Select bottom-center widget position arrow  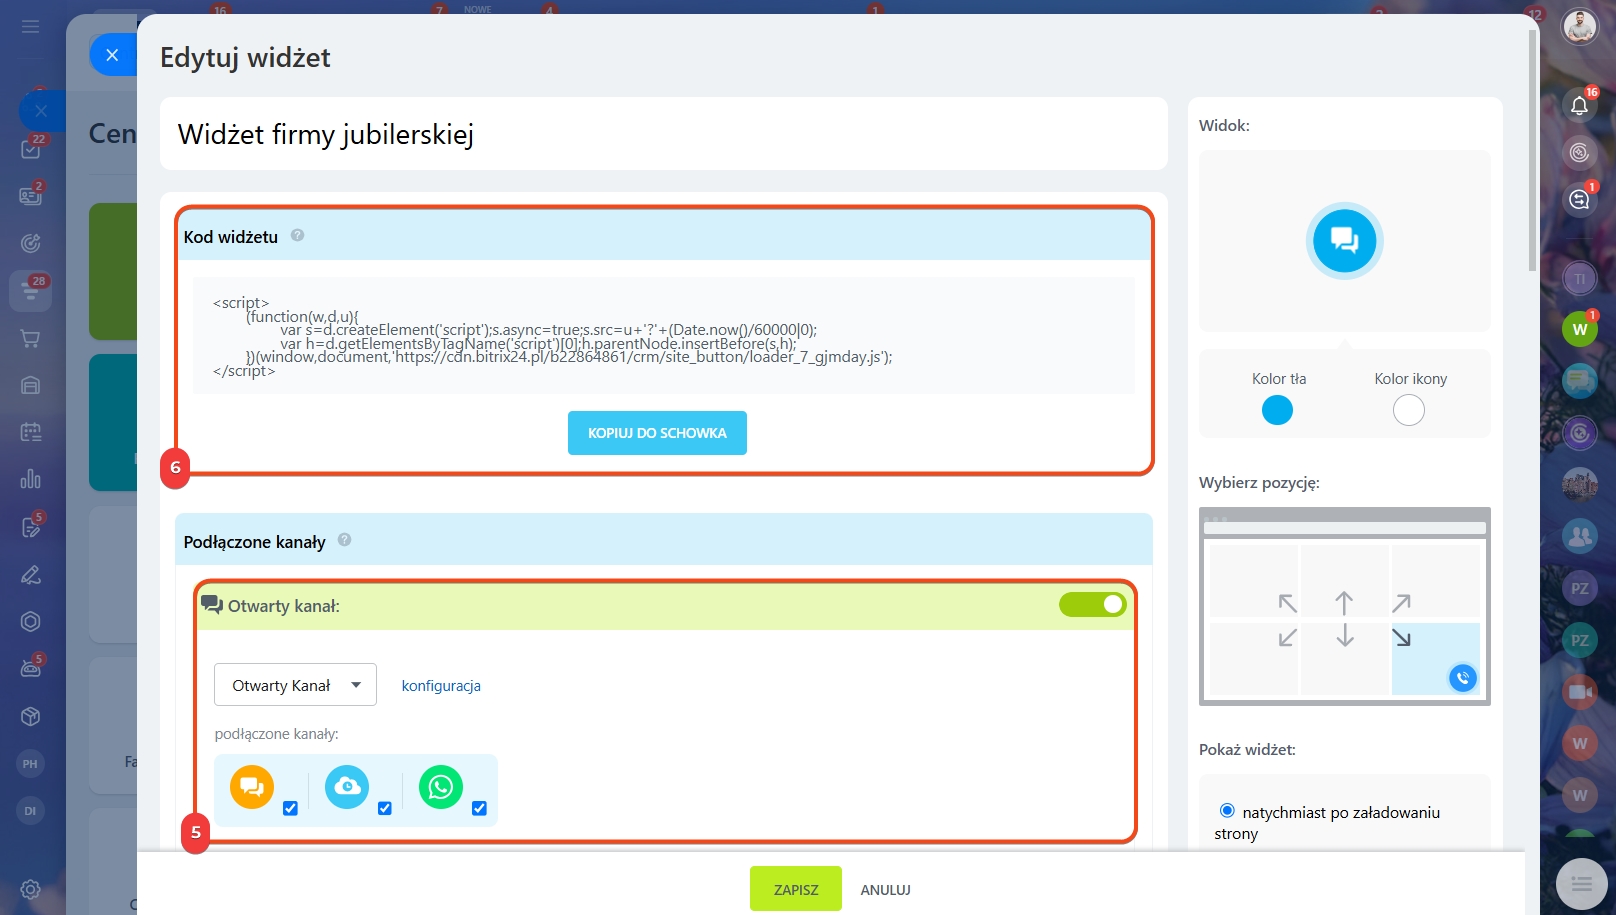tap(1345, 635)
